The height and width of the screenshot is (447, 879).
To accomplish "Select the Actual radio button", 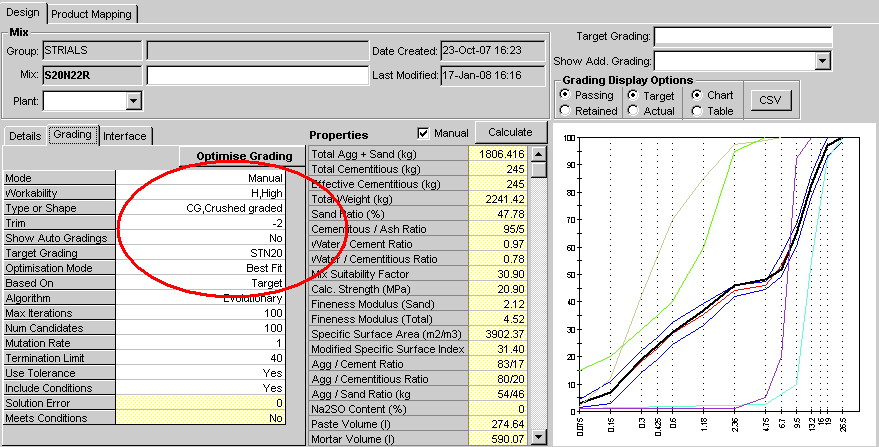I will (634, 111).
